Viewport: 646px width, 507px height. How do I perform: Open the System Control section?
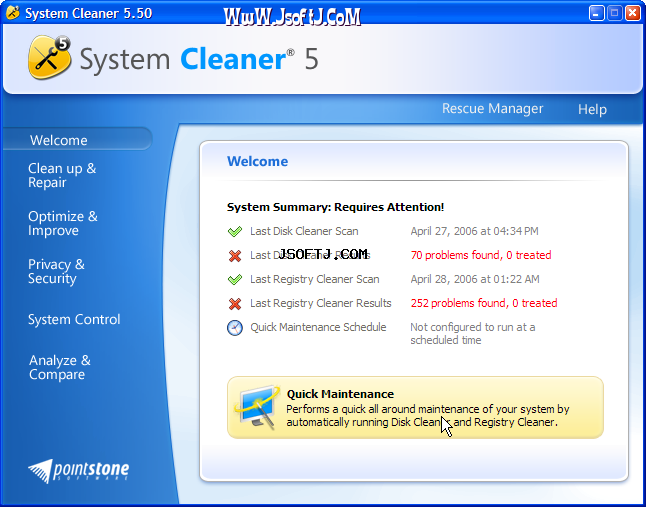[74, 319]
